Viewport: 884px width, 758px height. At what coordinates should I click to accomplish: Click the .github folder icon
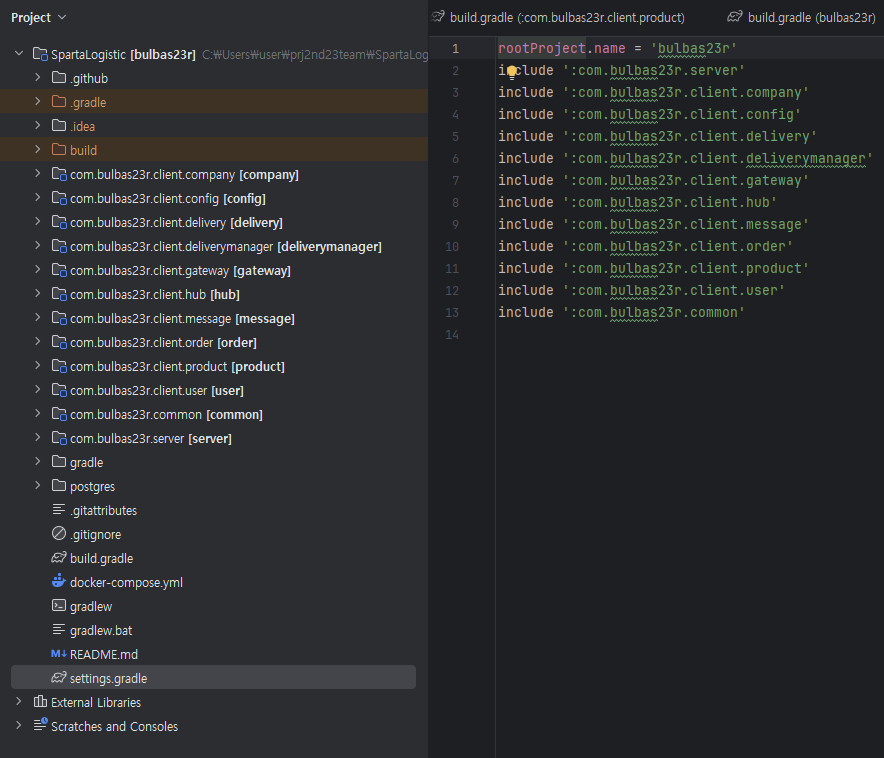[x=59, y=77]
